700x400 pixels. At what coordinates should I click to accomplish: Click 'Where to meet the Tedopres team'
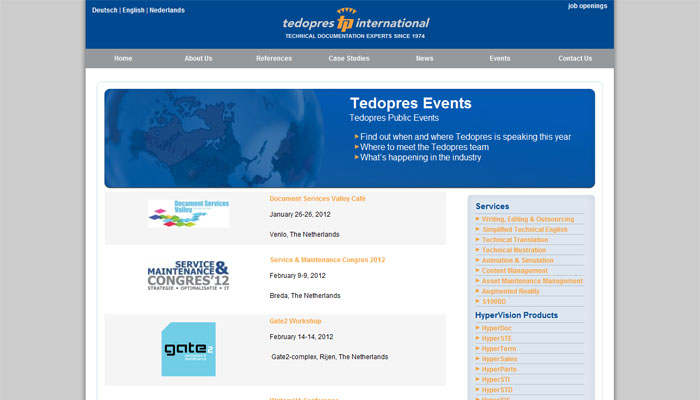[424, 147]
